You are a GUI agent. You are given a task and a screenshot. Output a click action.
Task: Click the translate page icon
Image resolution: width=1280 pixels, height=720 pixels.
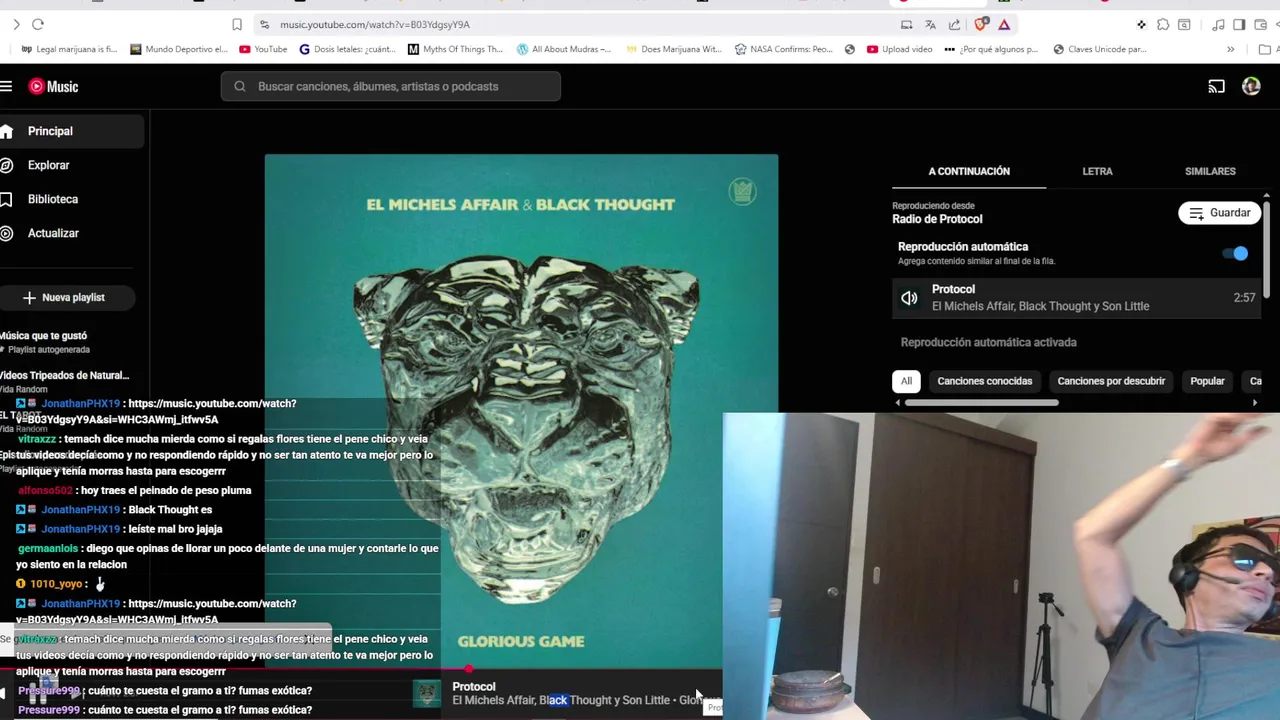930,24
